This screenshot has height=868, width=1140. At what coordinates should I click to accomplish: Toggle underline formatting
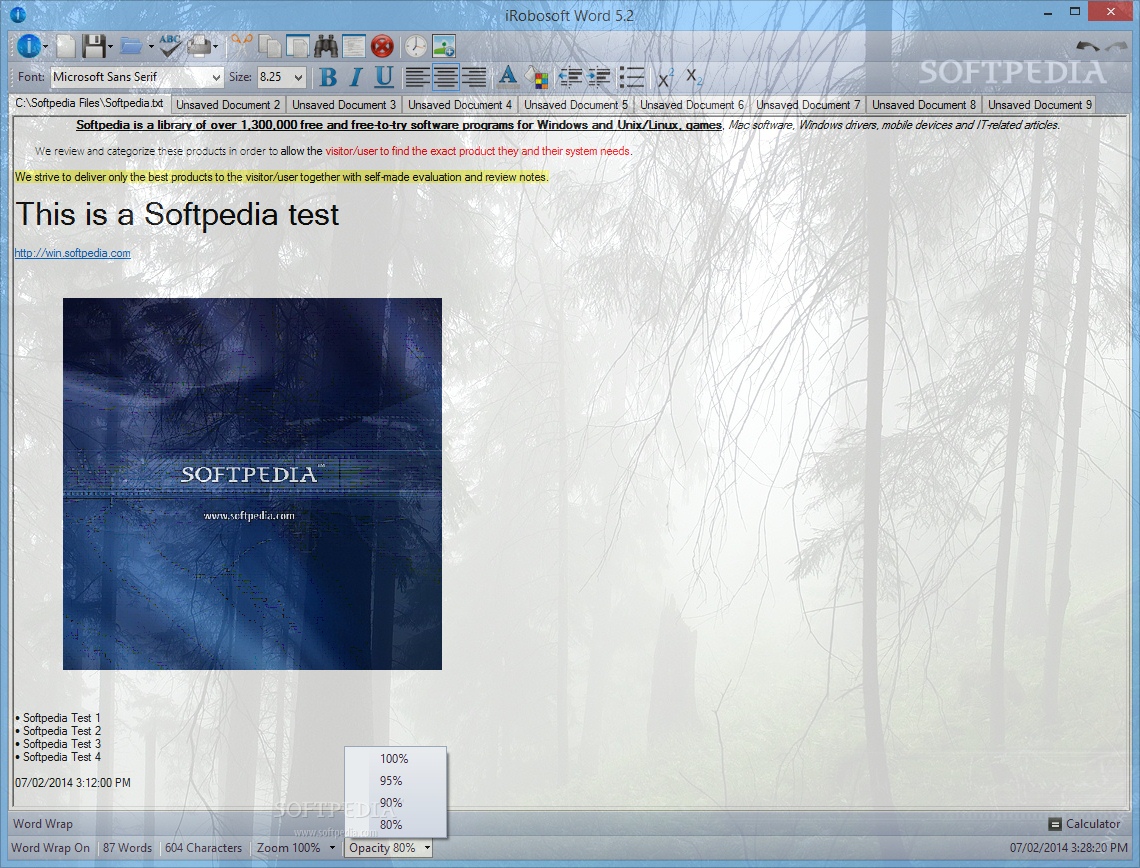(x=384, y=76)
